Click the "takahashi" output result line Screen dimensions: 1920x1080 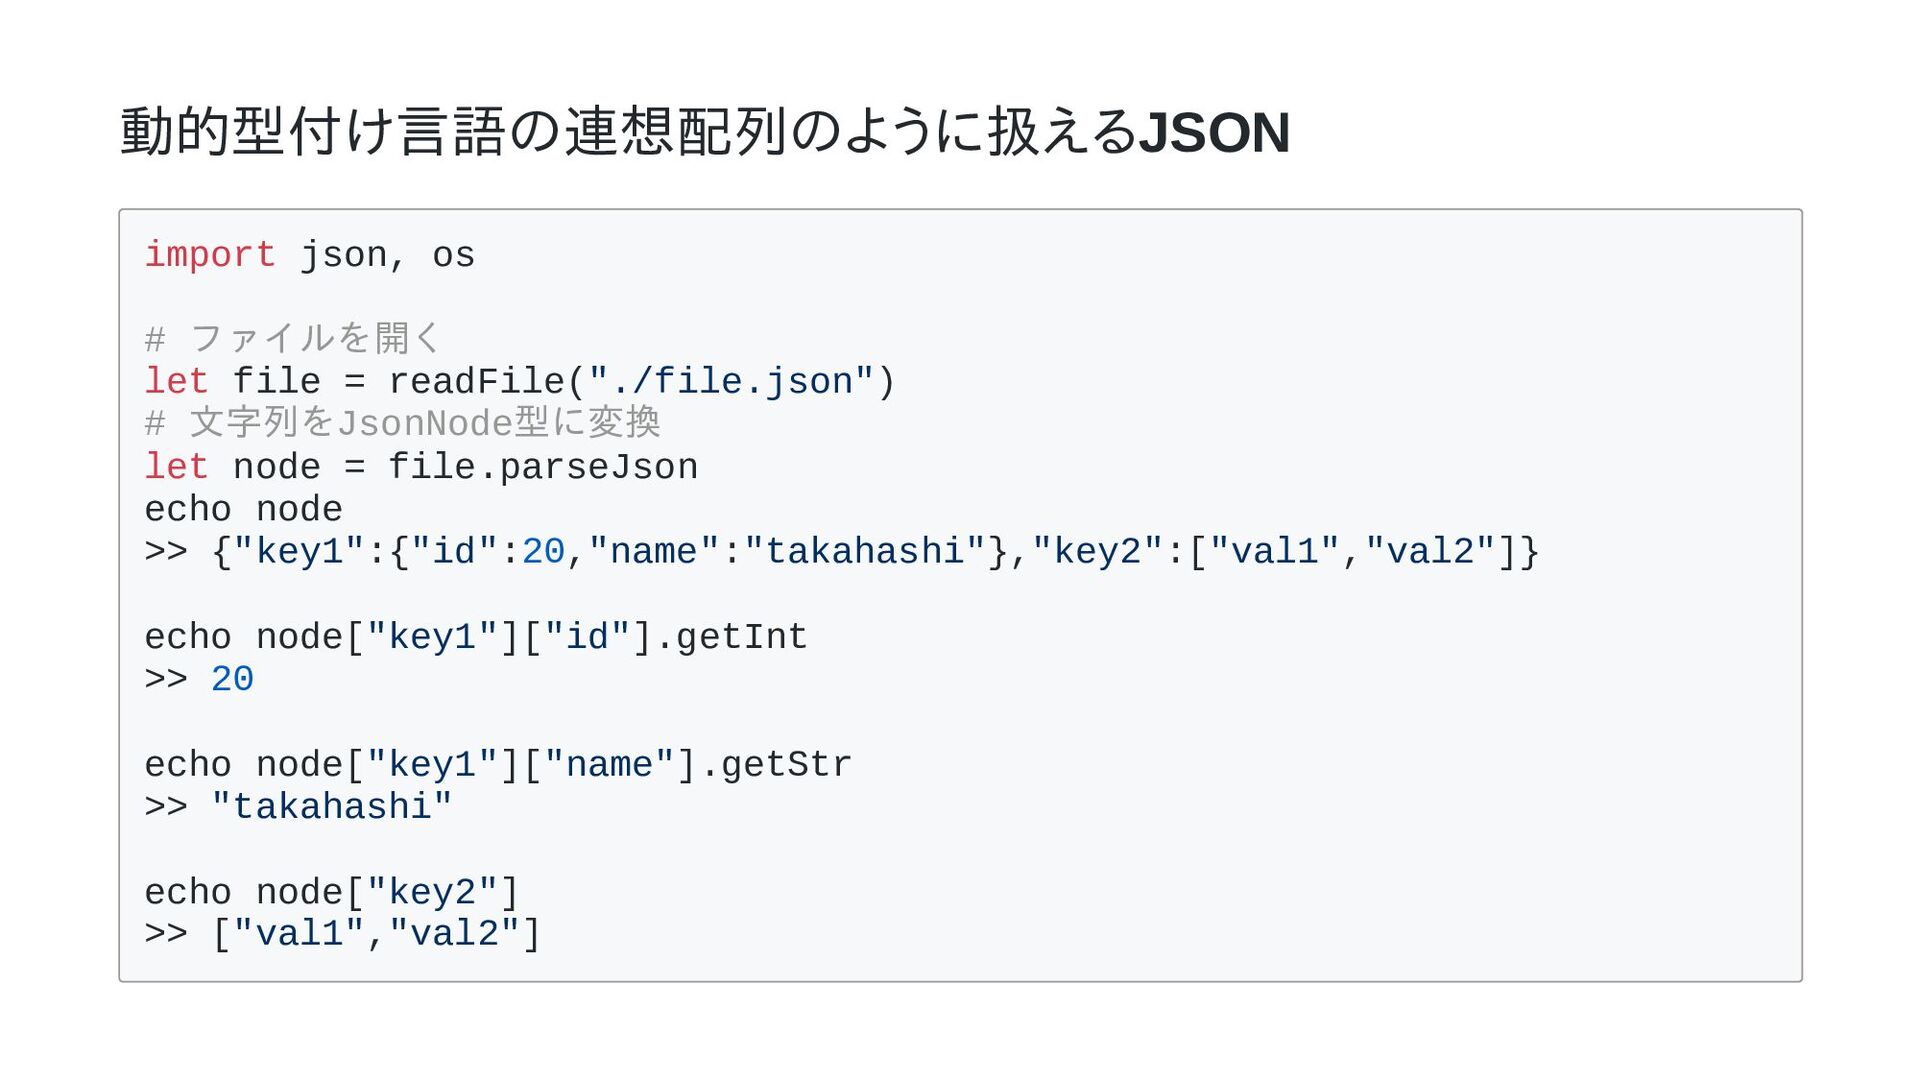(x=299, y=807)
